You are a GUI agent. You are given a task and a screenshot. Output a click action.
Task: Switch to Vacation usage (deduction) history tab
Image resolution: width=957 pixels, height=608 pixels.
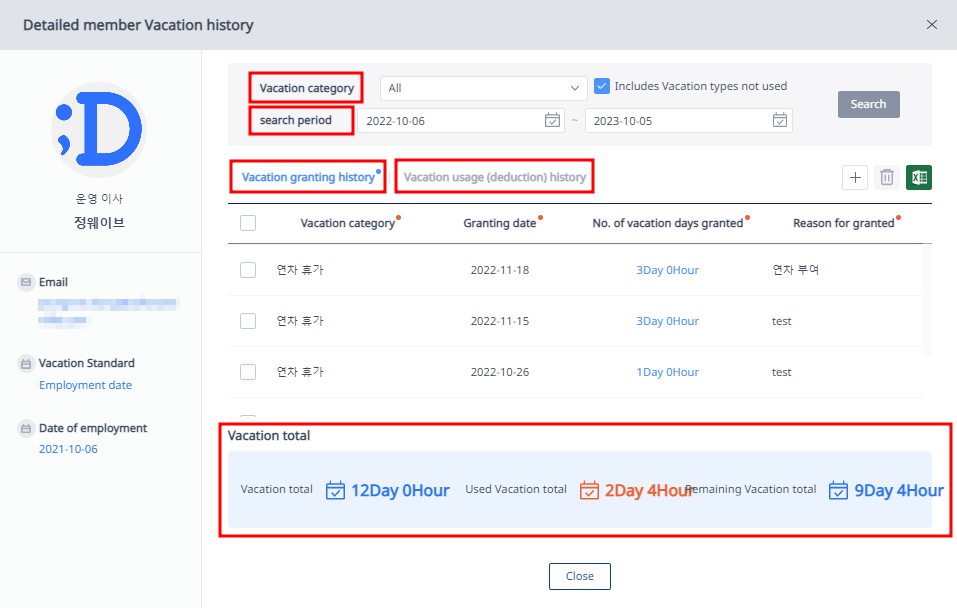pyautogui.click(x=494, y=176)
